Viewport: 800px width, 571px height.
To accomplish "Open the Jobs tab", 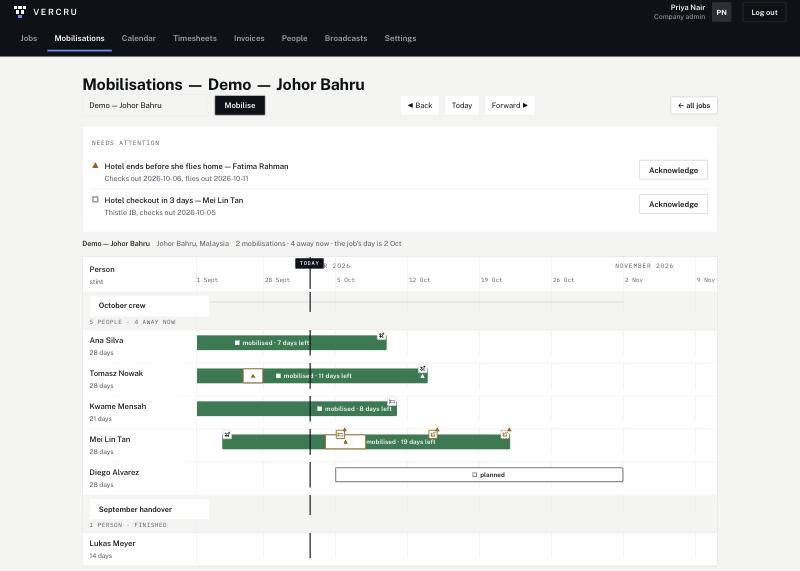I will pyautogui.click(x=29, y=38).
